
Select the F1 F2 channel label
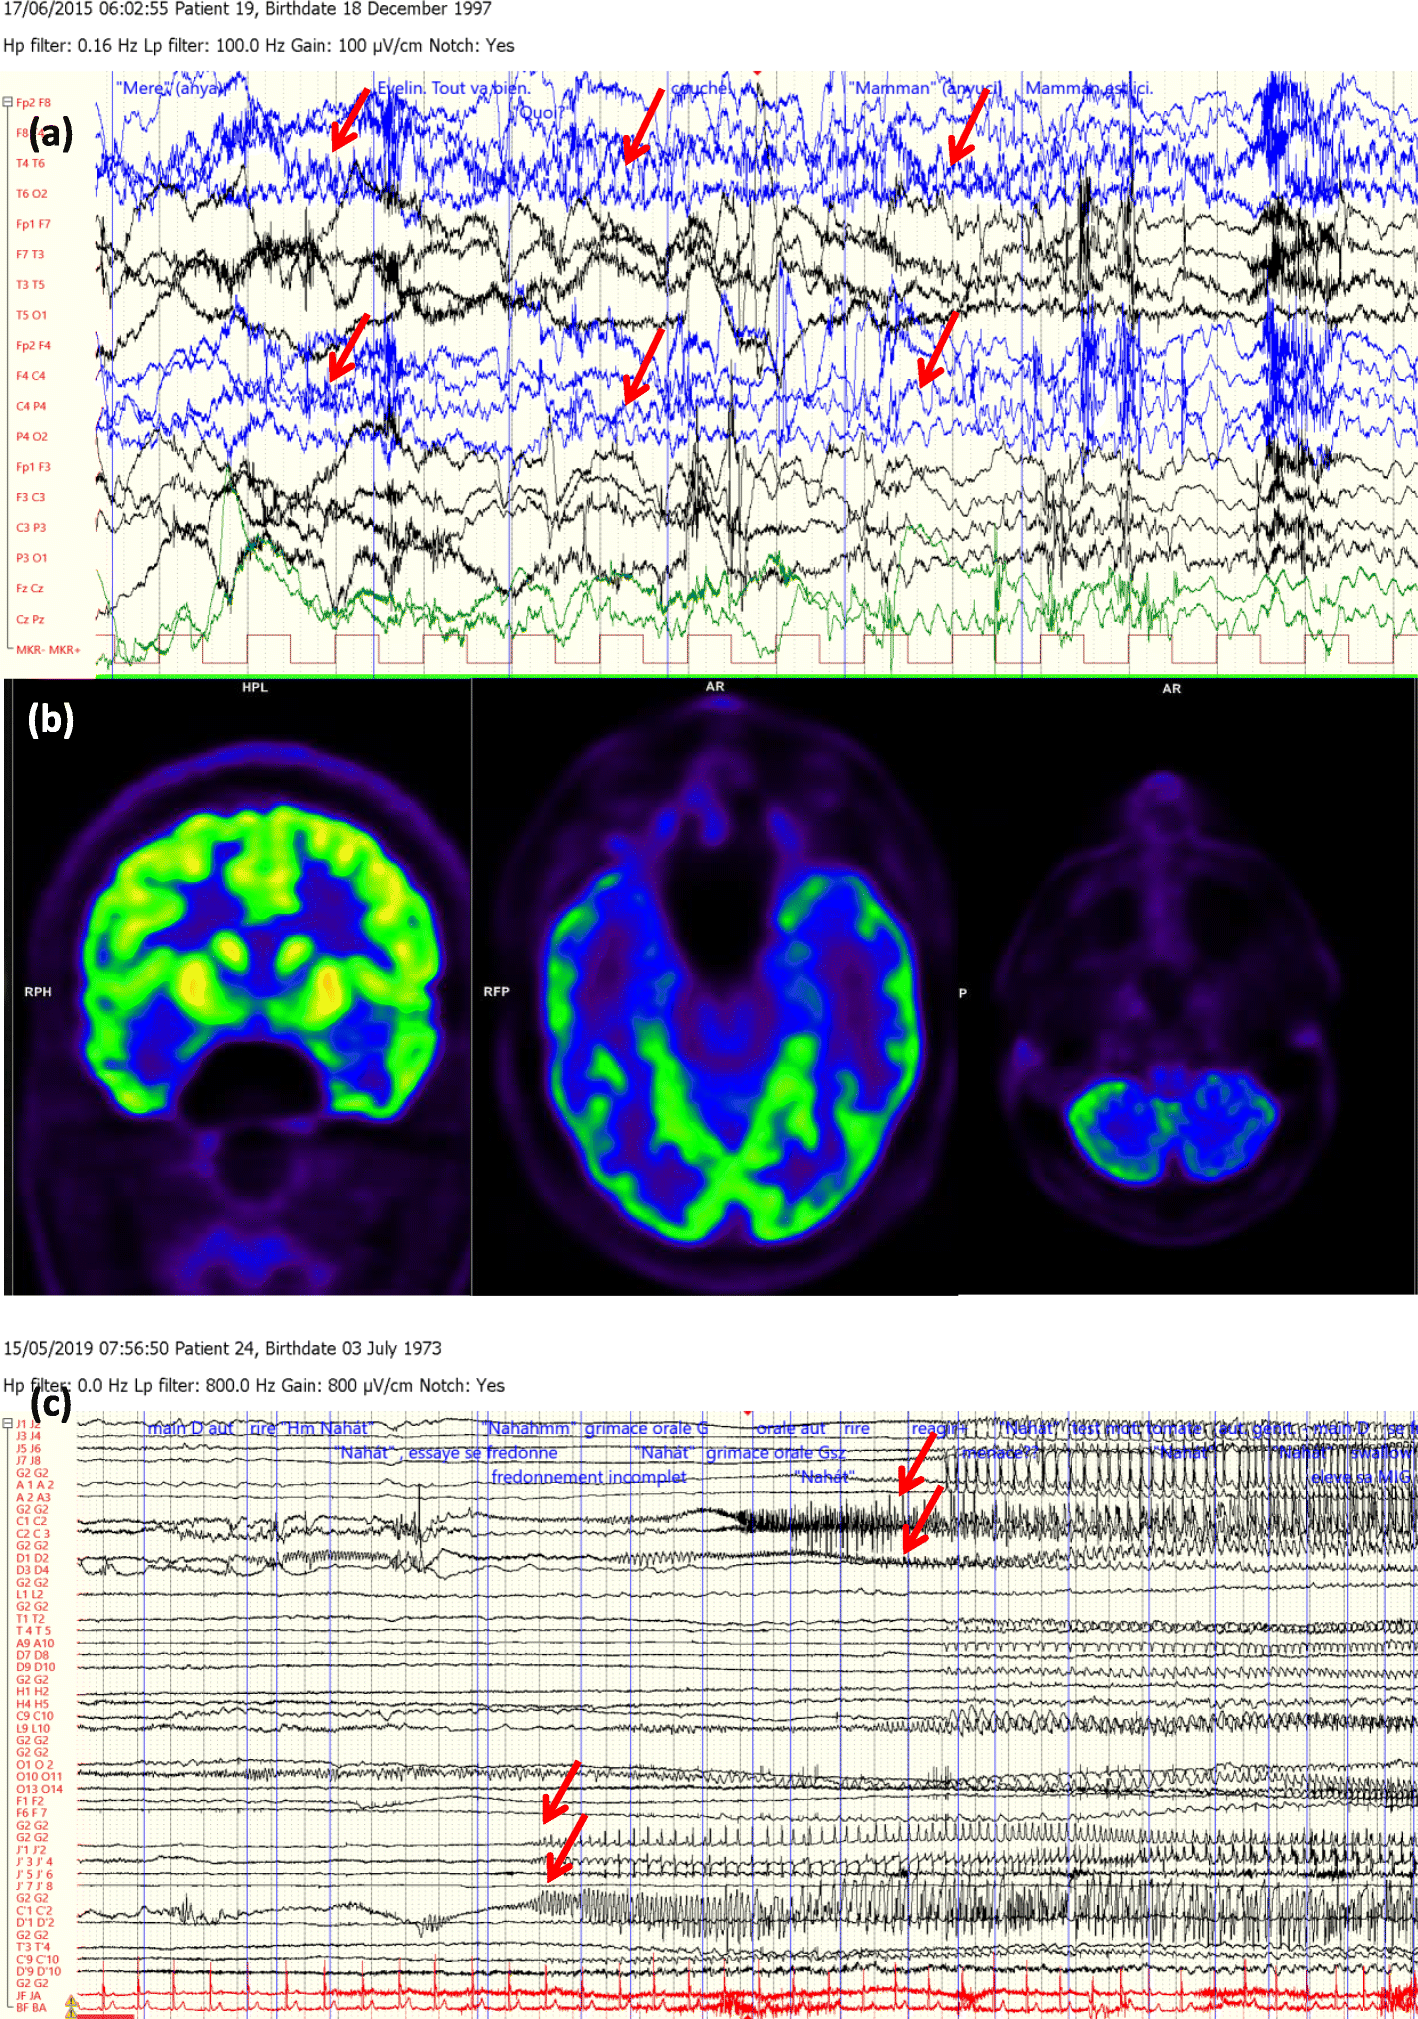click(29, 1801)
